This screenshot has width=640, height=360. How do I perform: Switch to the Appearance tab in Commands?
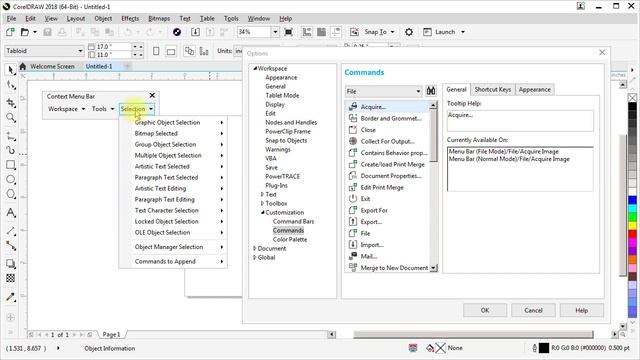pyautogui.click(x=535, y=89)
